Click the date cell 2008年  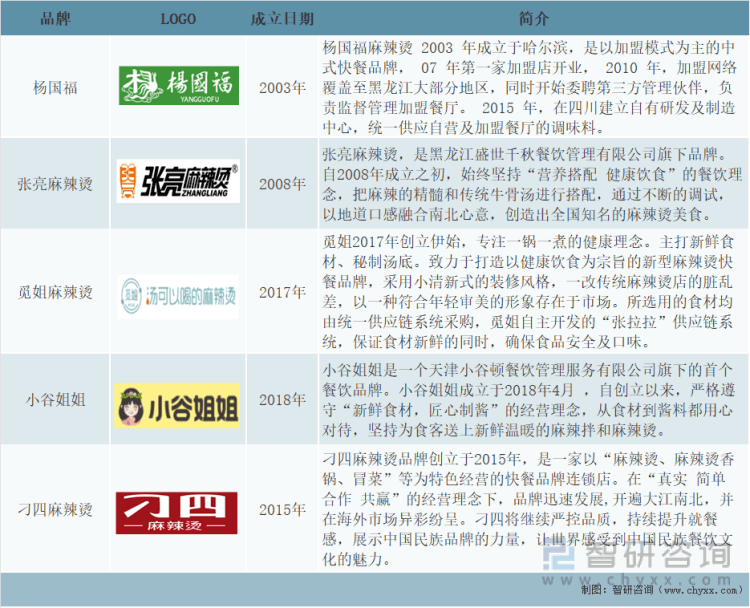(x=282, y=184)
